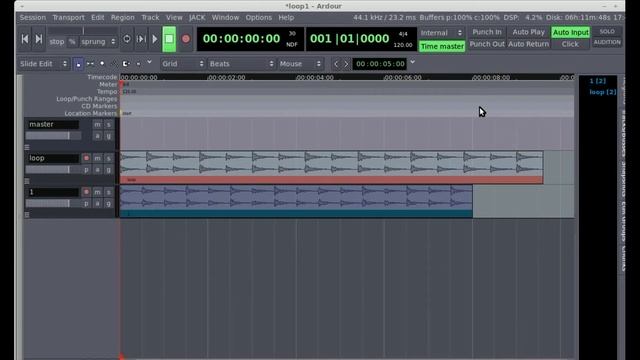The width and height of the screenshot is (640, 360).
Task: Open automation 'a' on track 1
Action: [x=97, y=203]
